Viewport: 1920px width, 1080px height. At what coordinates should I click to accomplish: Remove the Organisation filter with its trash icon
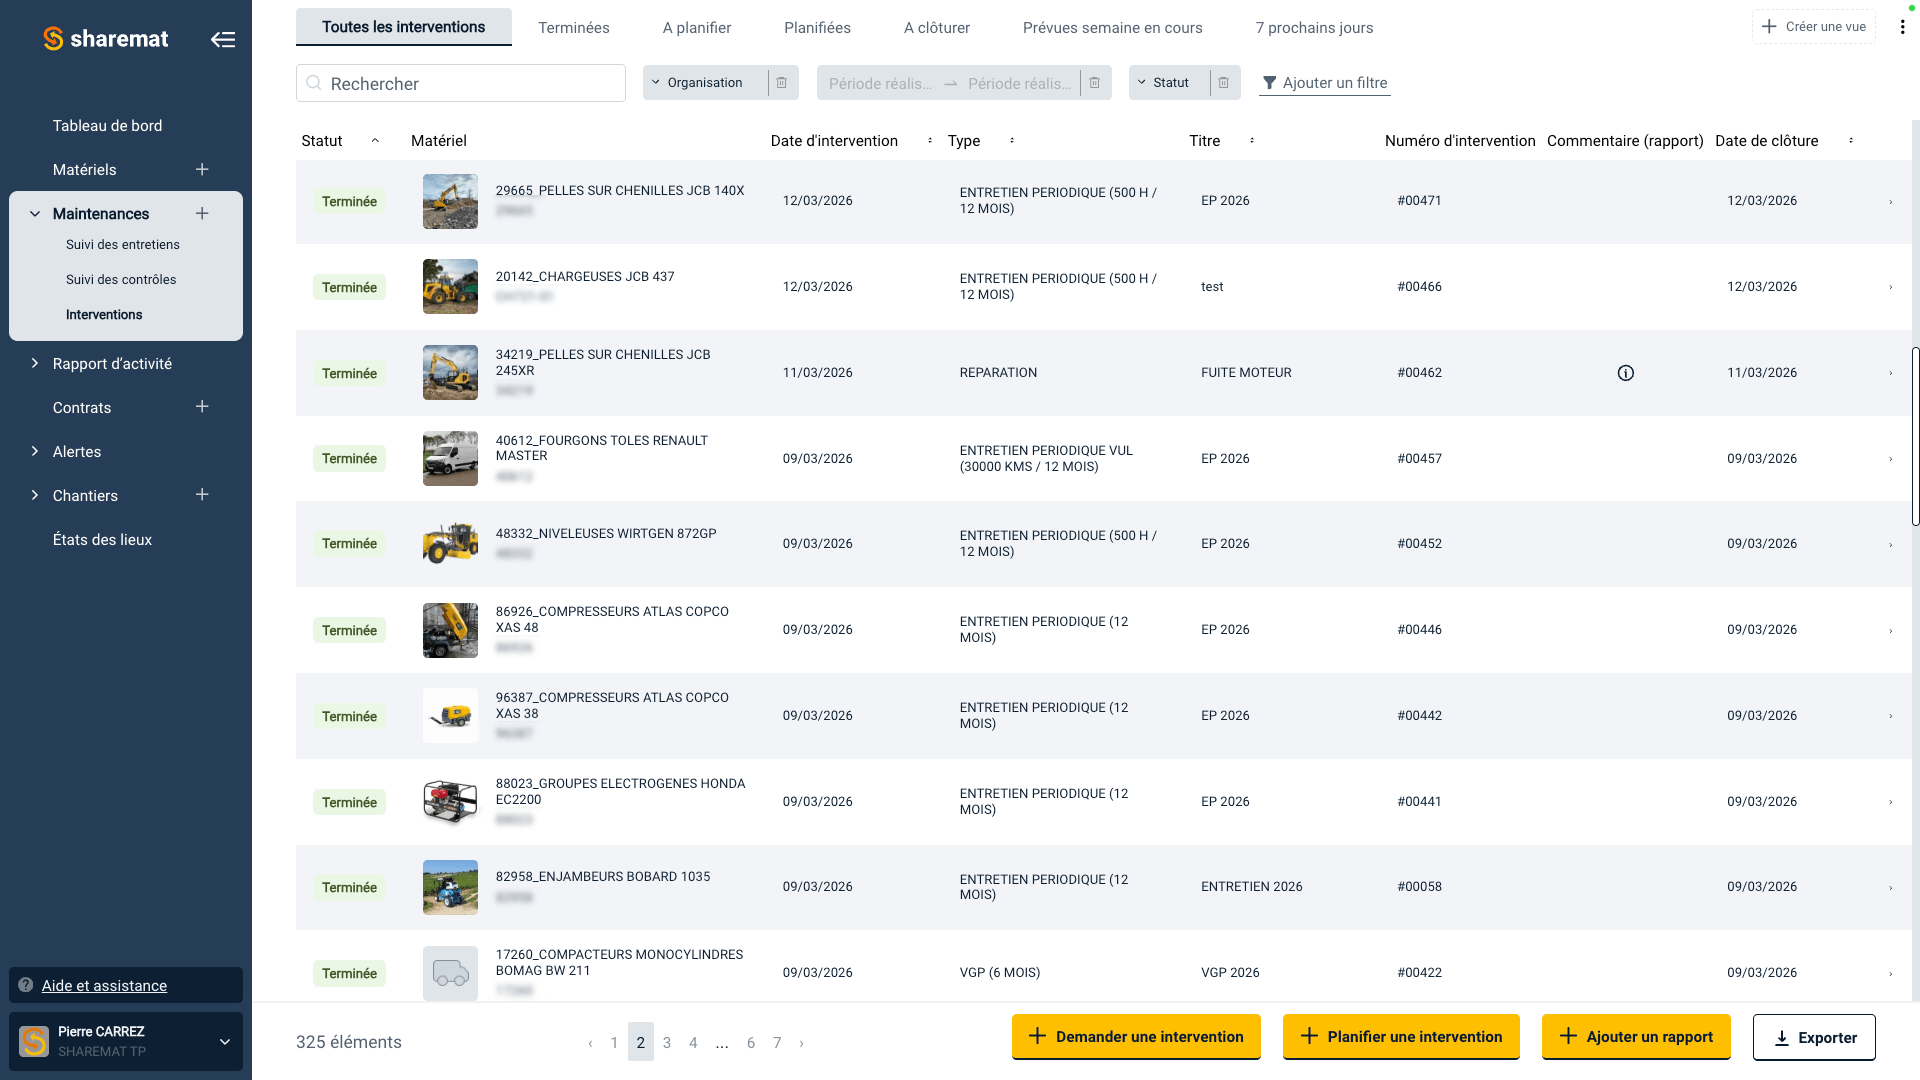(x=781, y=83)
